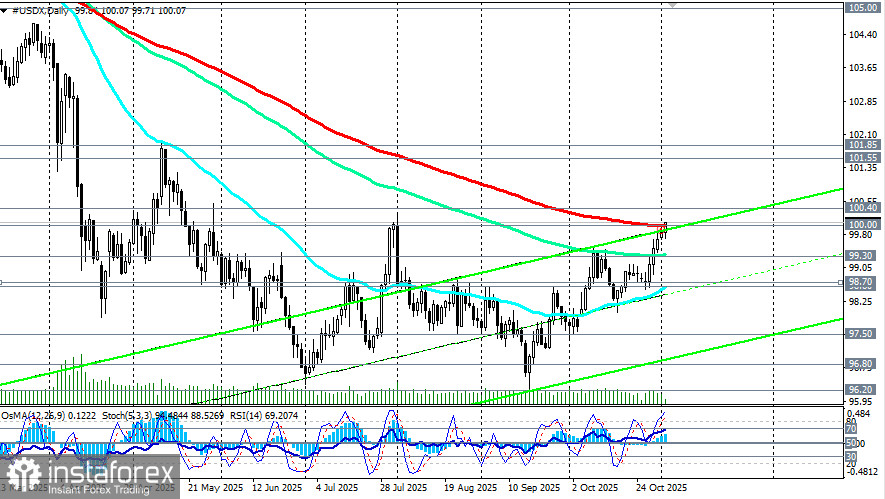Click the 98.25 price axis value
The image size is (885, 499).
(x=861, y=302)
